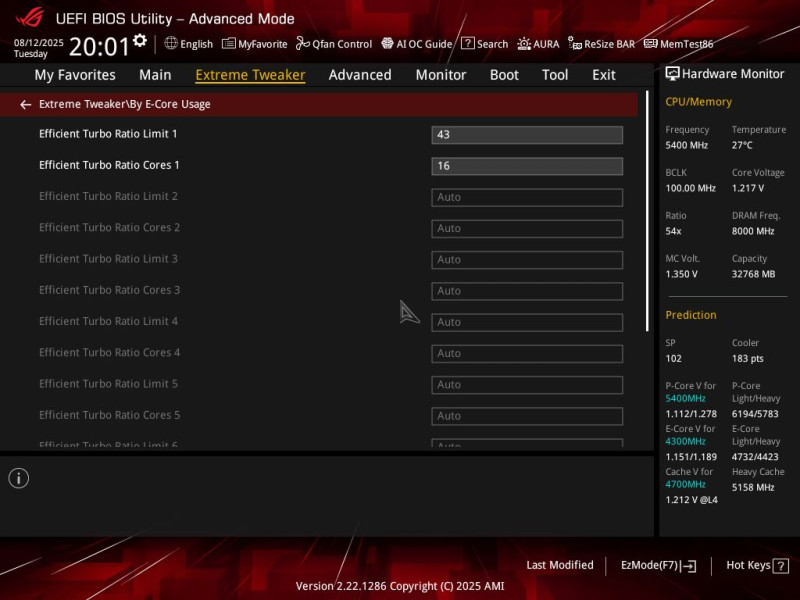Open Qfan Control fan icon
800x600 pixels.
coord(303,43)
